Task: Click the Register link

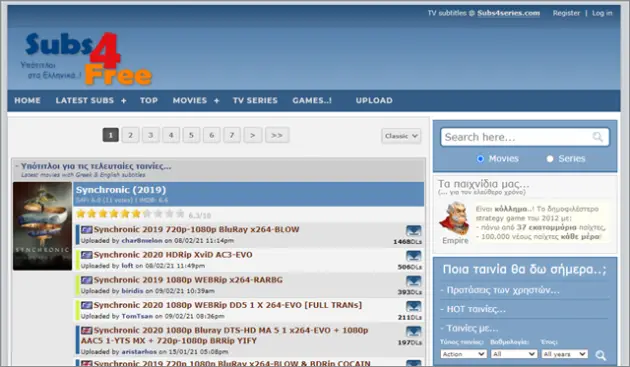Action: 566,13
